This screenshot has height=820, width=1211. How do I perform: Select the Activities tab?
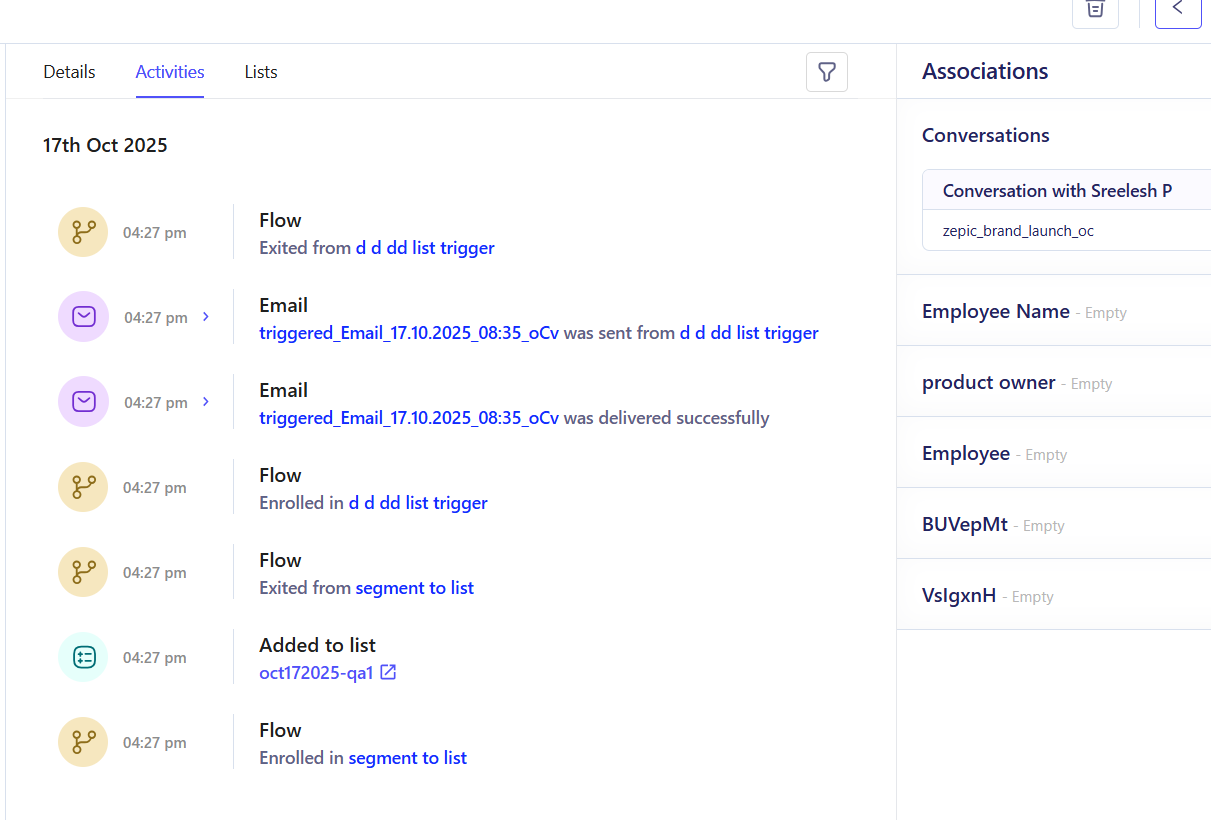click(x=170, y=72)
